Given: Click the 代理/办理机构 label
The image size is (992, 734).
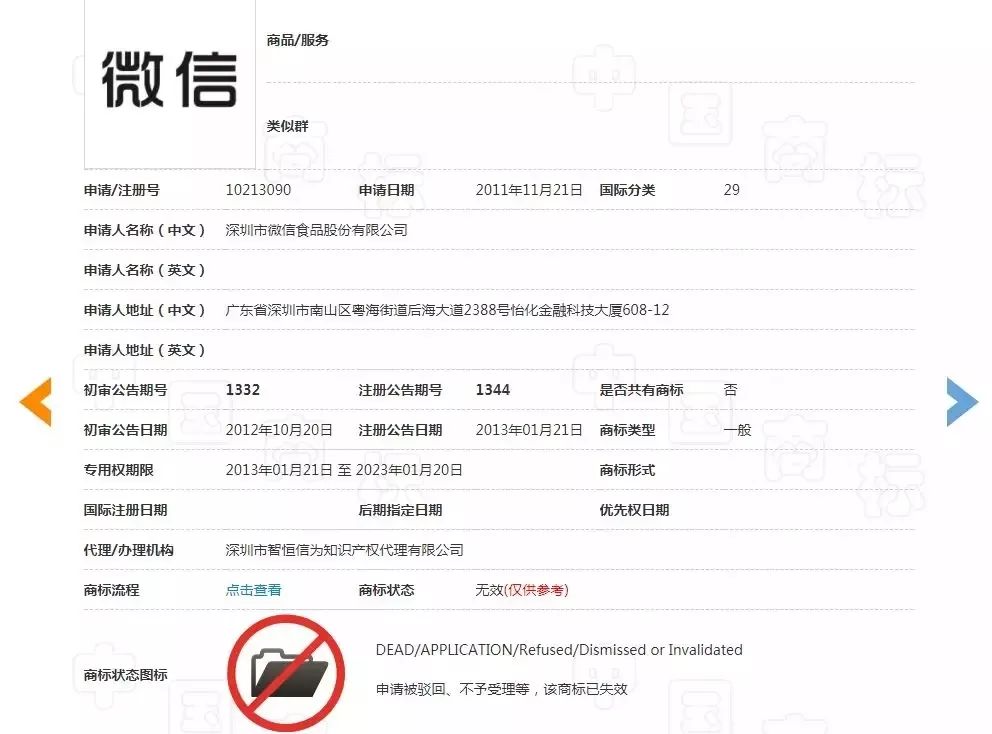Looking at the screenshot, I should (x=128, y=550).
